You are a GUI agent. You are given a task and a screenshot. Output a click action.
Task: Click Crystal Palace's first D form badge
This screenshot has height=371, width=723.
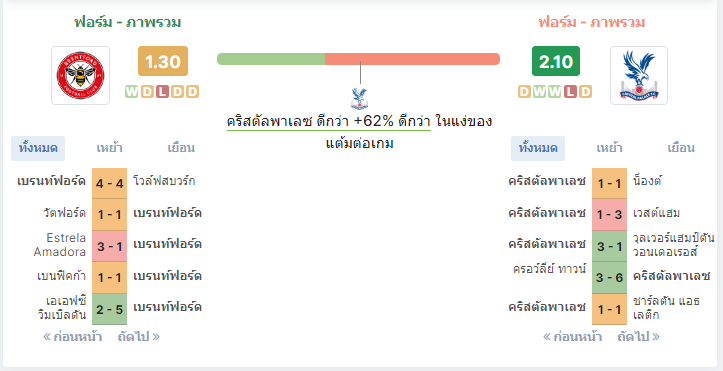(524, 92)
